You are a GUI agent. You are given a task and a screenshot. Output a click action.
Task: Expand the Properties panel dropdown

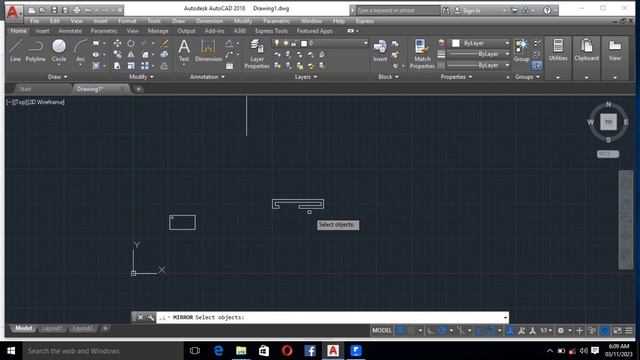(456, 77)
